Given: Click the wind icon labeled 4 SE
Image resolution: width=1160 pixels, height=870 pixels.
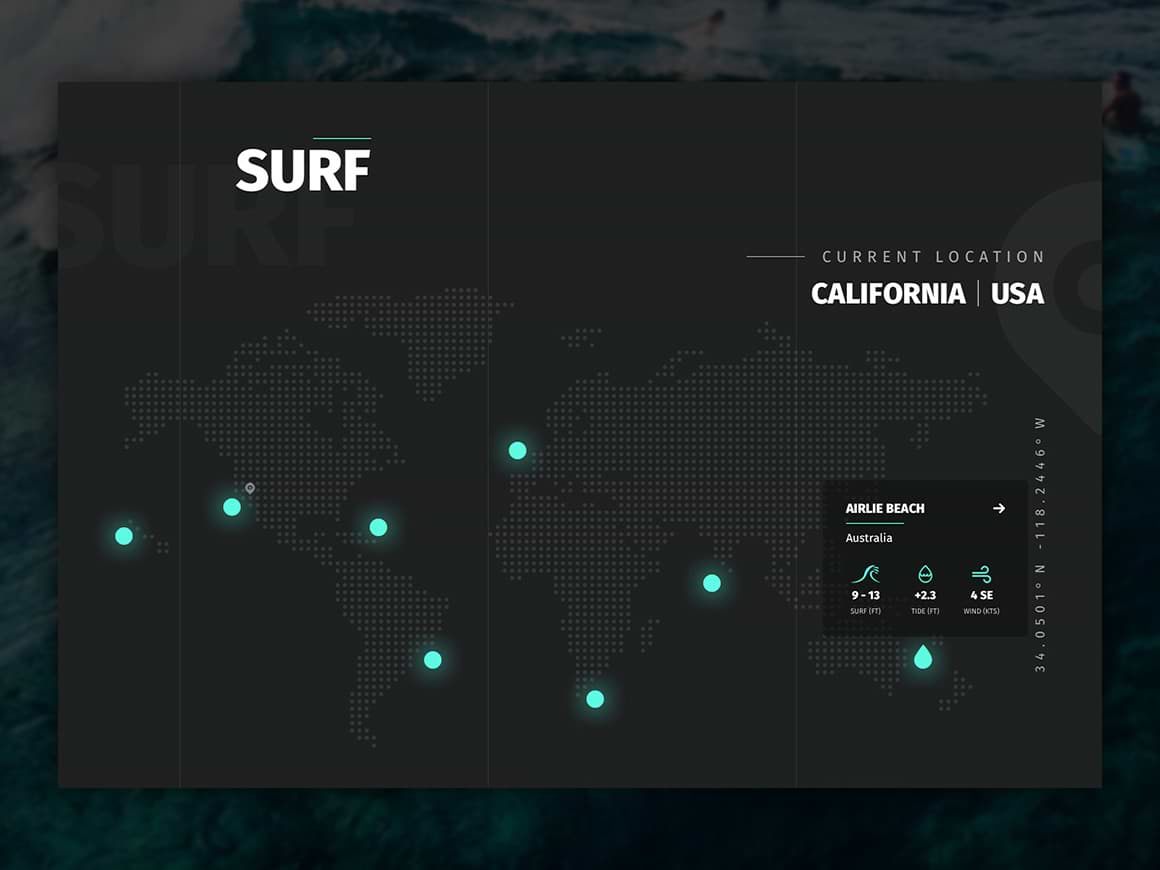Looking at the screenshot, I should coord(981,575).
